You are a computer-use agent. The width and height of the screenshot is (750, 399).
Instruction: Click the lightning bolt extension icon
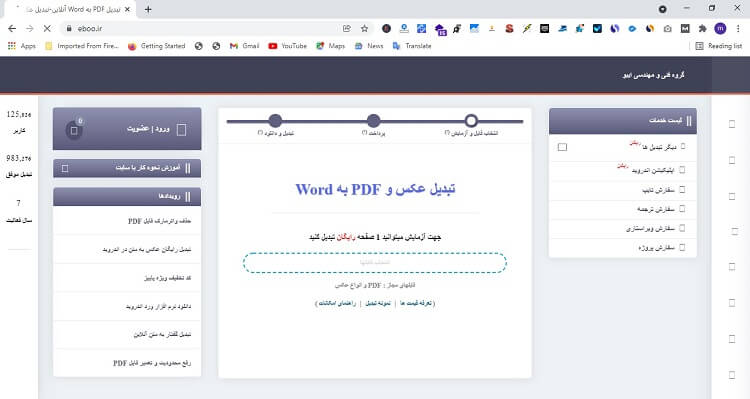527,29
